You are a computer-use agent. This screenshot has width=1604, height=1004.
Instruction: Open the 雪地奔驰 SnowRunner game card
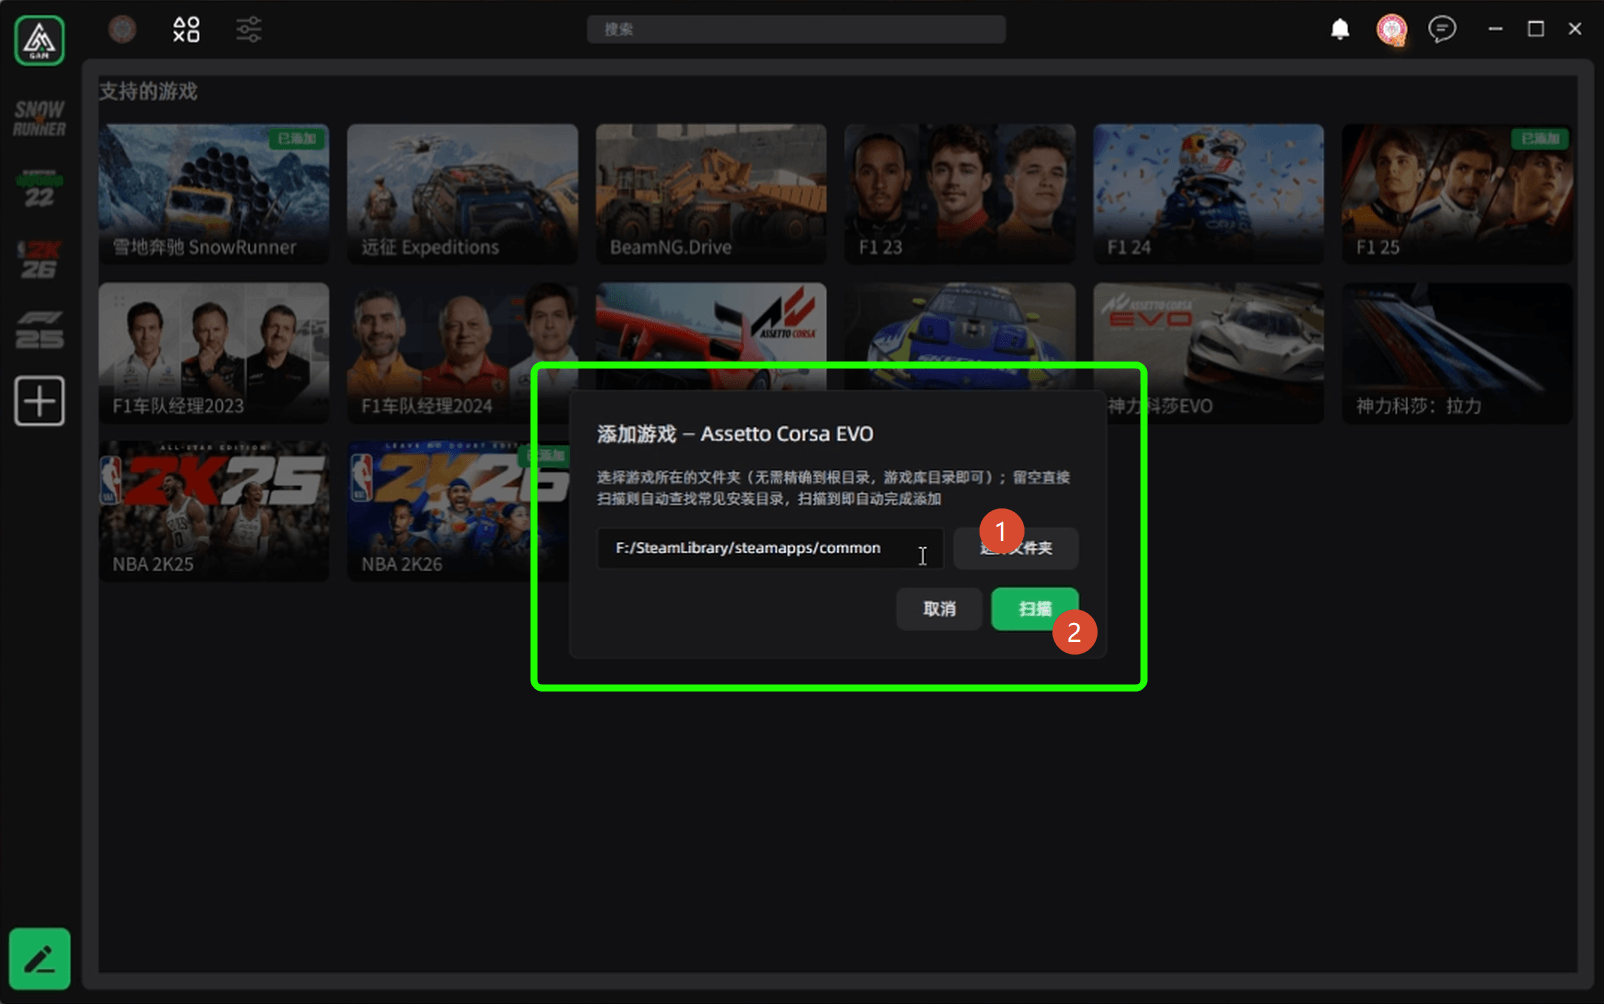click(214, 194)
